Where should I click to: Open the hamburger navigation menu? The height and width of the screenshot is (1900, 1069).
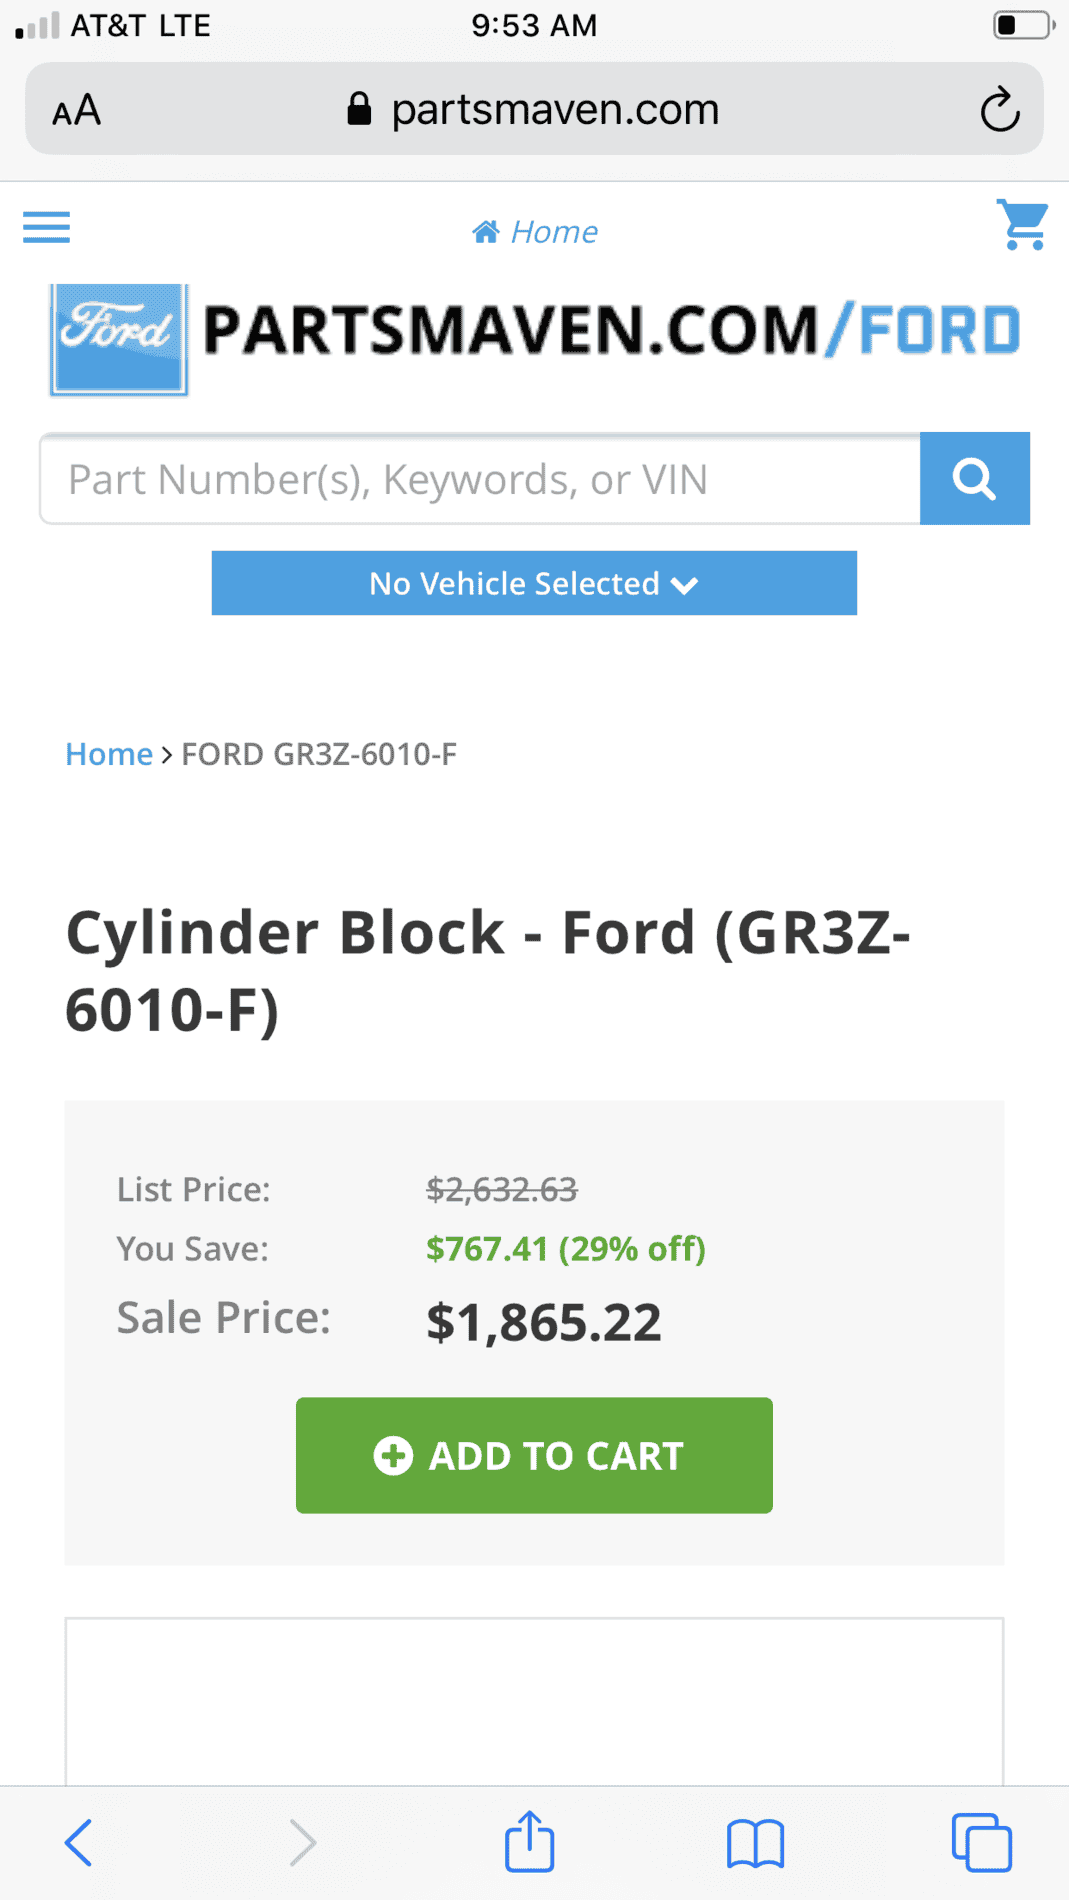46,228
